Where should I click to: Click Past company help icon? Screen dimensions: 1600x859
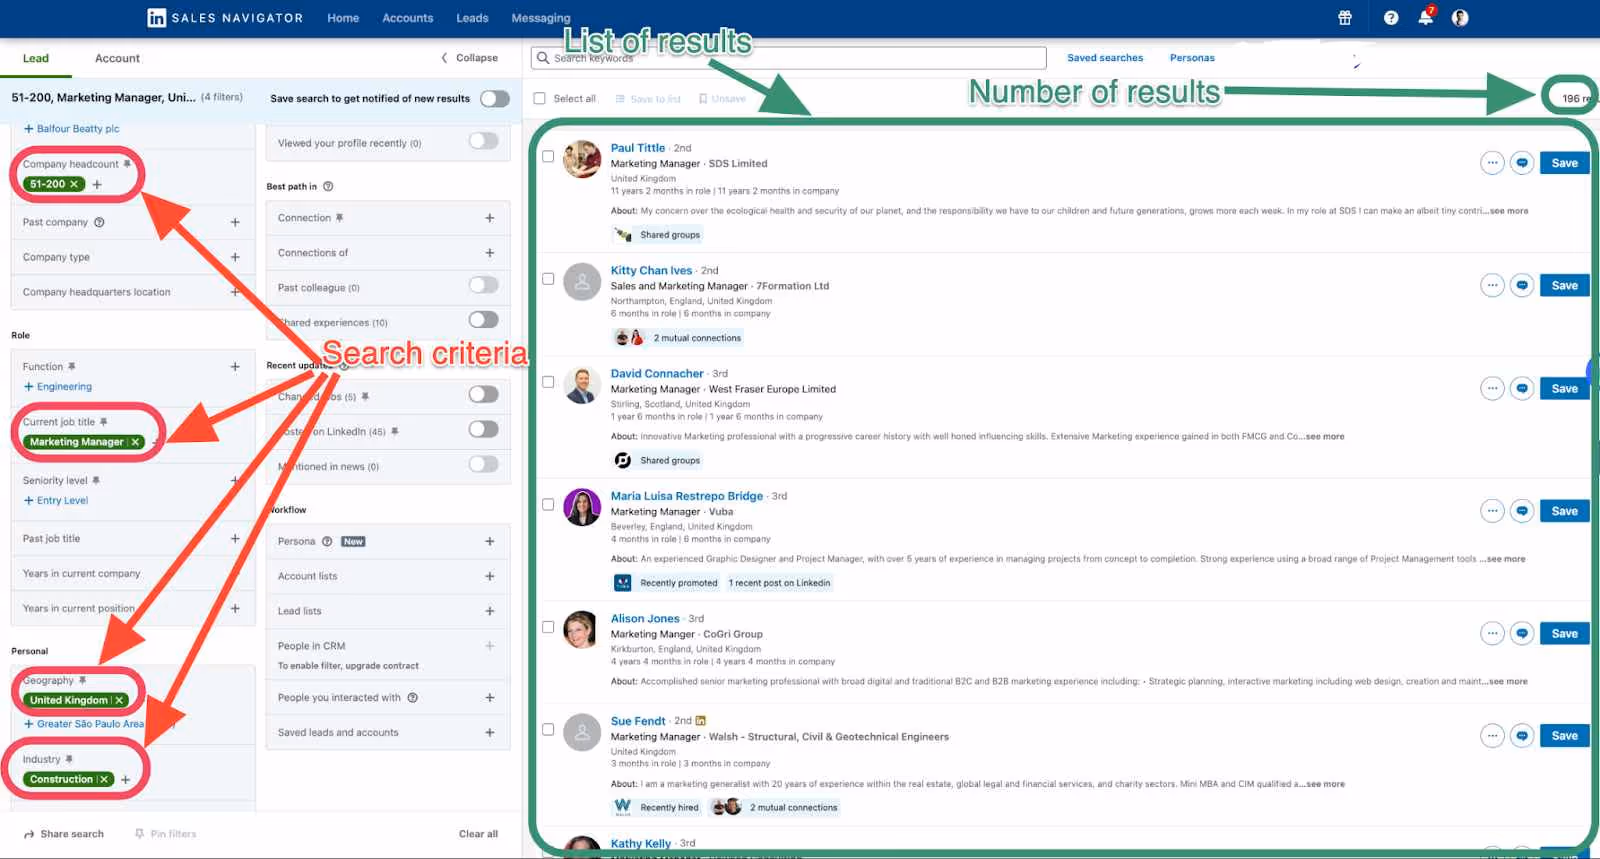click(99, 222)
